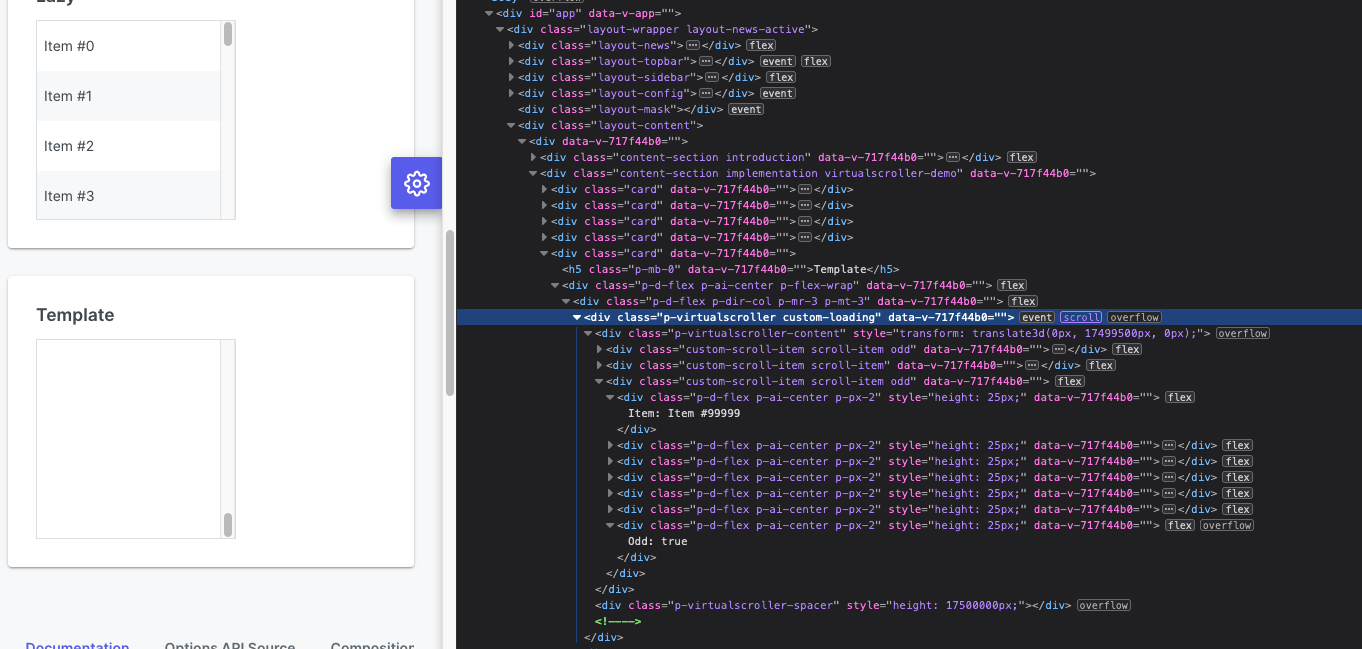Switch to Options API Source tab
Image resolution: width=1362 pixels, height=649 pixels.
coord(230,646)
